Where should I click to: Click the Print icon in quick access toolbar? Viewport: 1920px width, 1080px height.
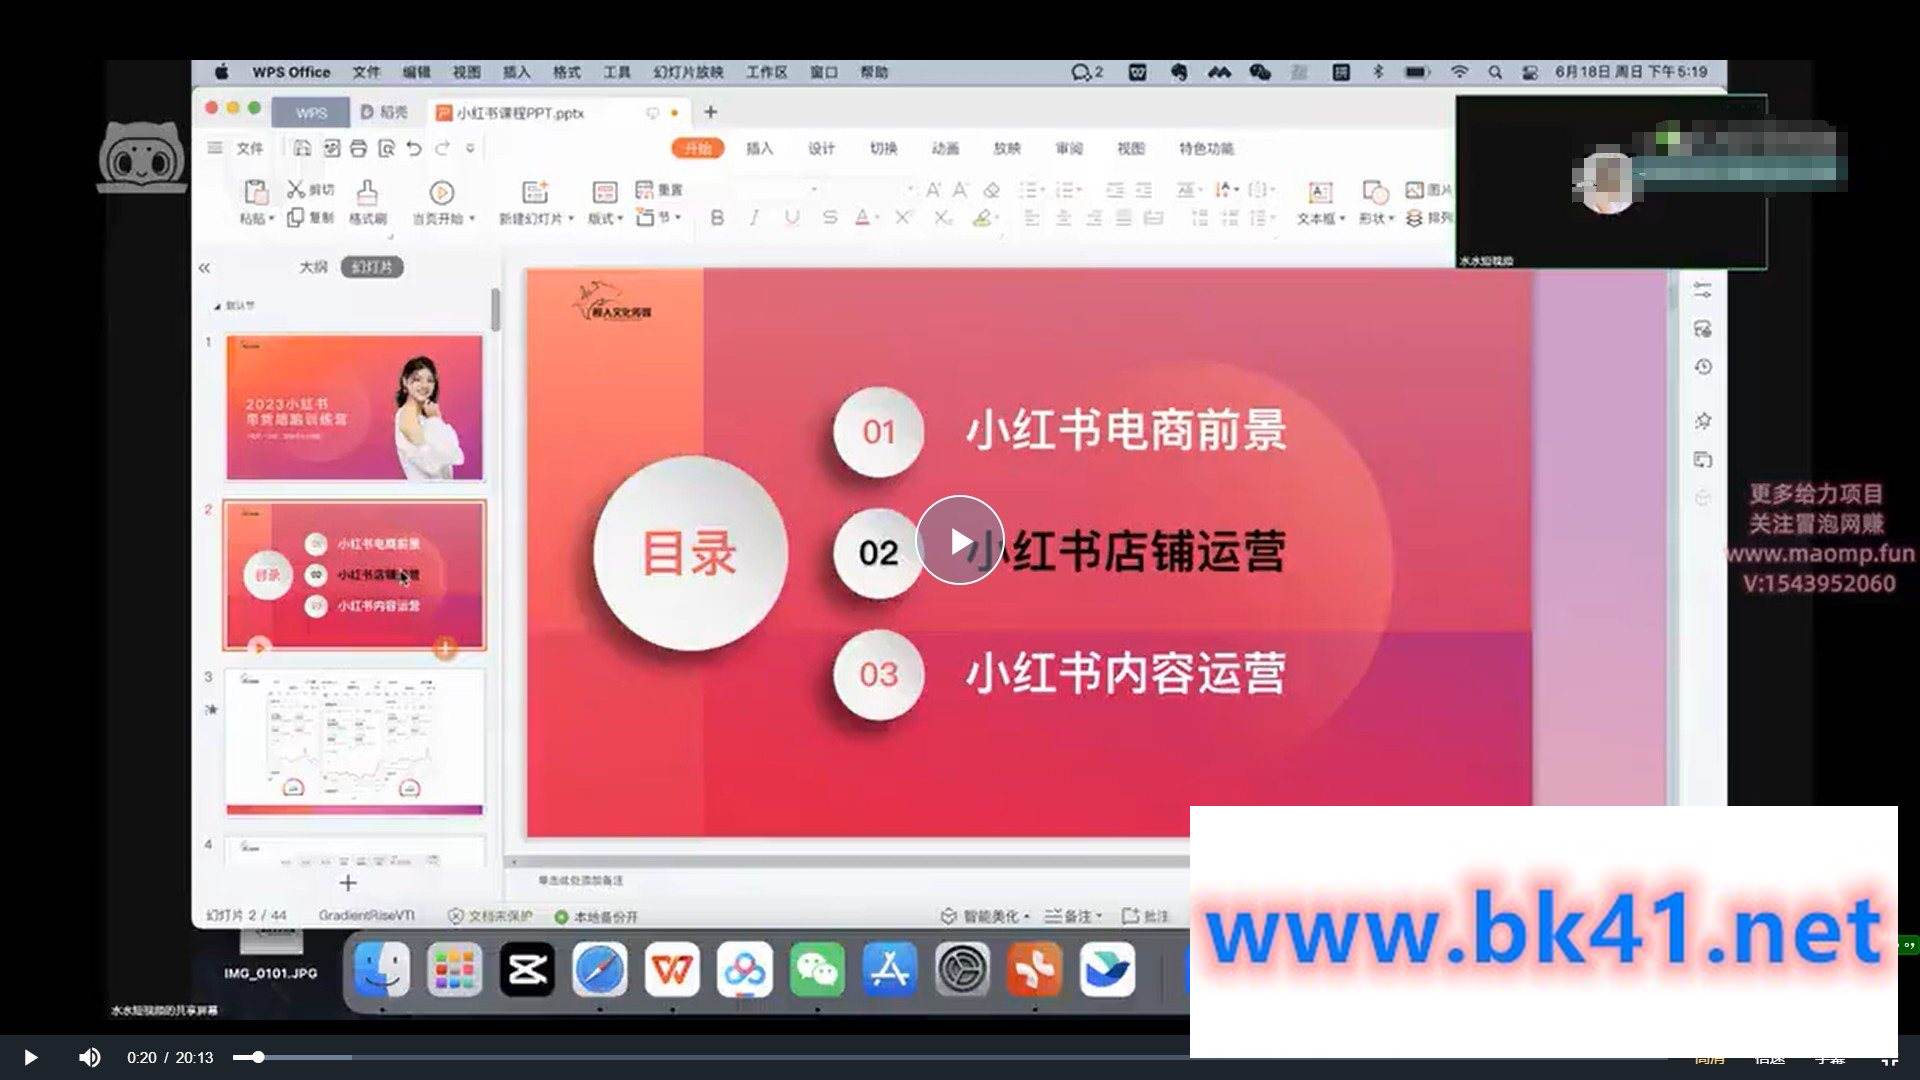click(358, 148)
